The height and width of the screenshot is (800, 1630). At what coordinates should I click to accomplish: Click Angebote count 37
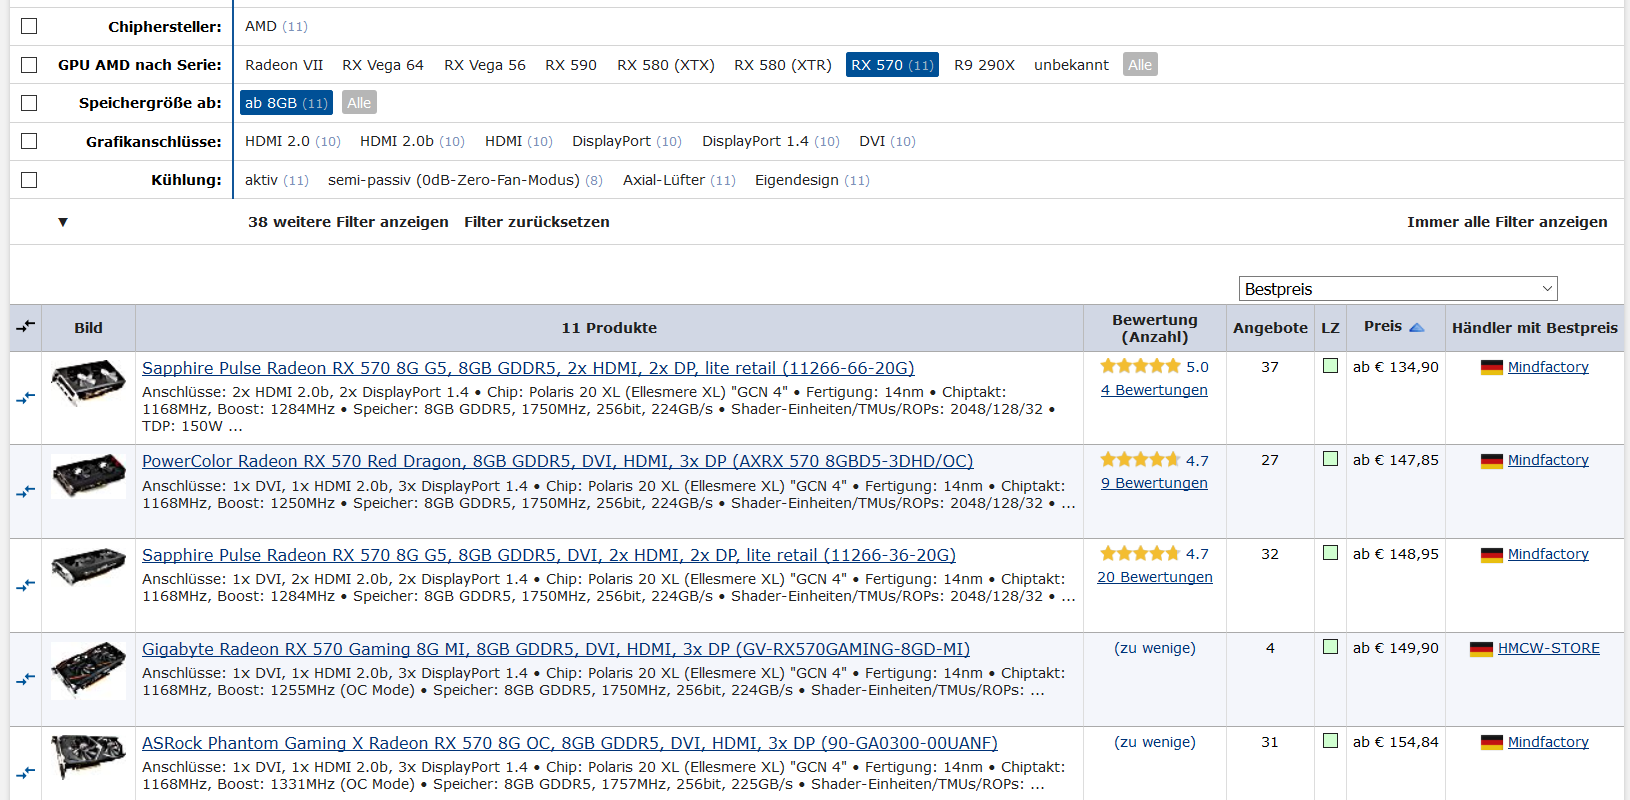(x=1270, y=367)
